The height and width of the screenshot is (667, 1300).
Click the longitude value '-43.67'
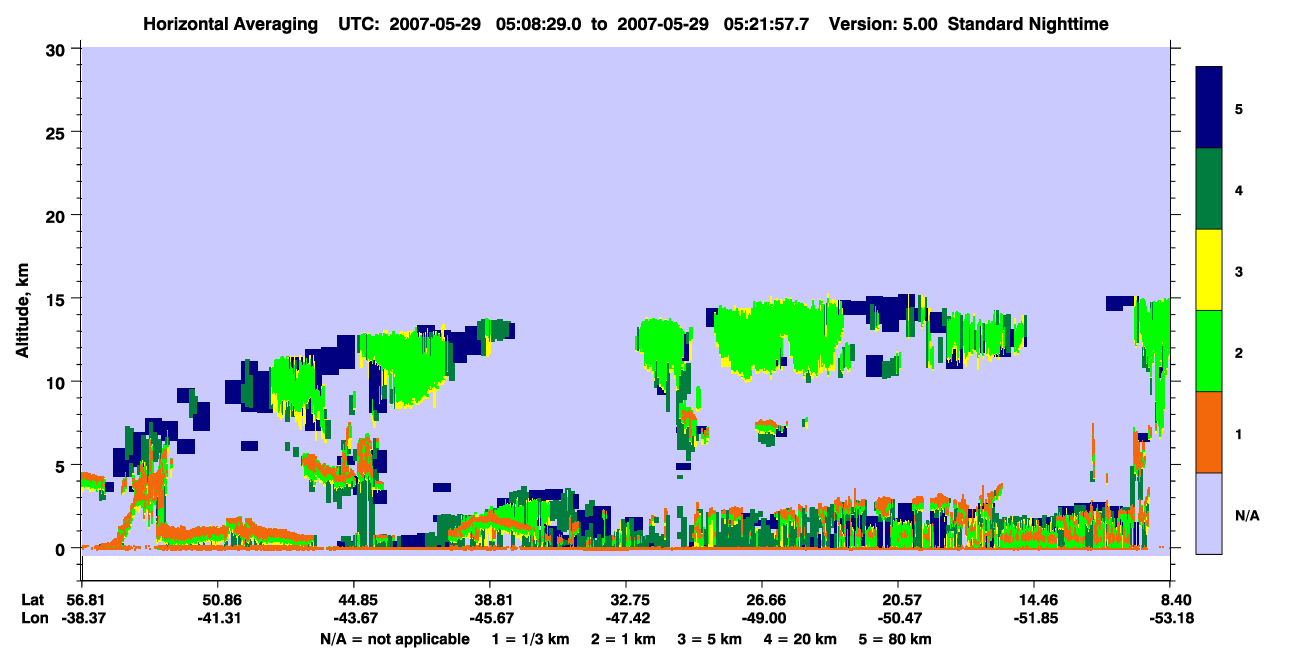[354, 619]
